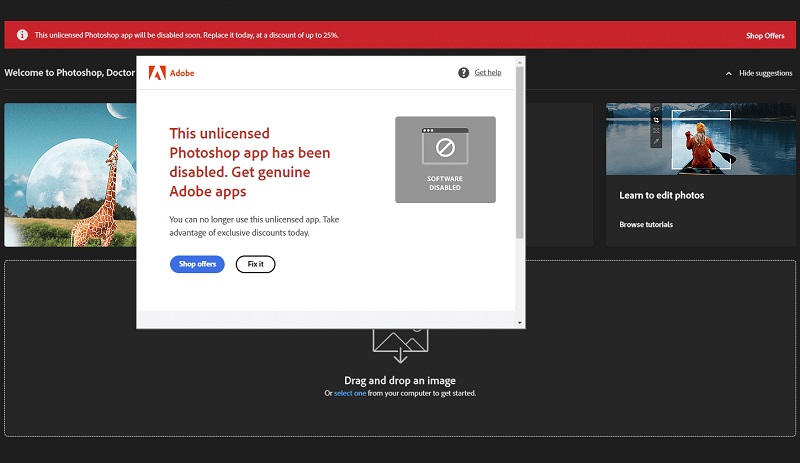Viewport: 800px width, 463px height.
Task: Click the Drag and drop an image text
Action: [400, 380]
